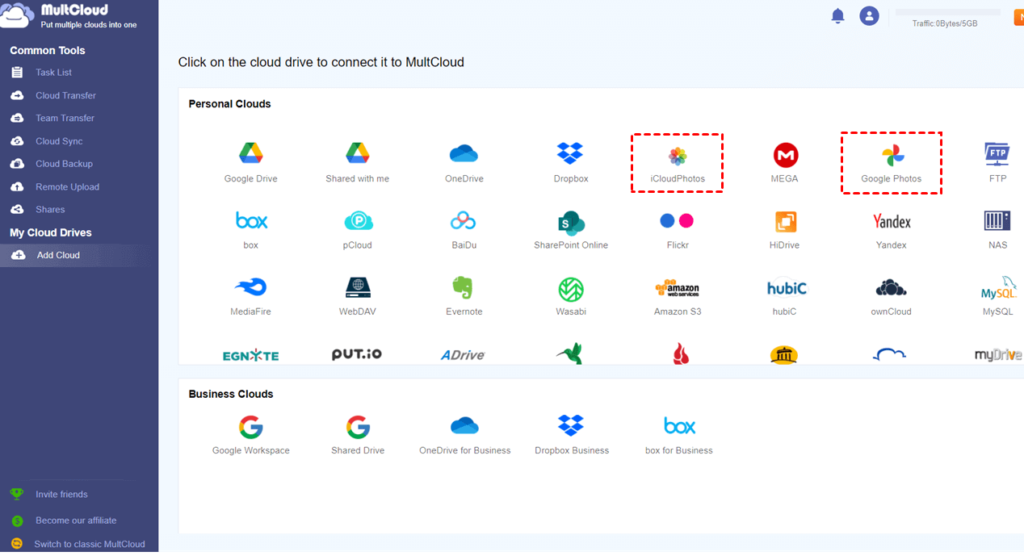The height and width of the screenshot is (556, 1024).
Task: Select the Shared Drive business icon
Action: click(x=358, y=427)
